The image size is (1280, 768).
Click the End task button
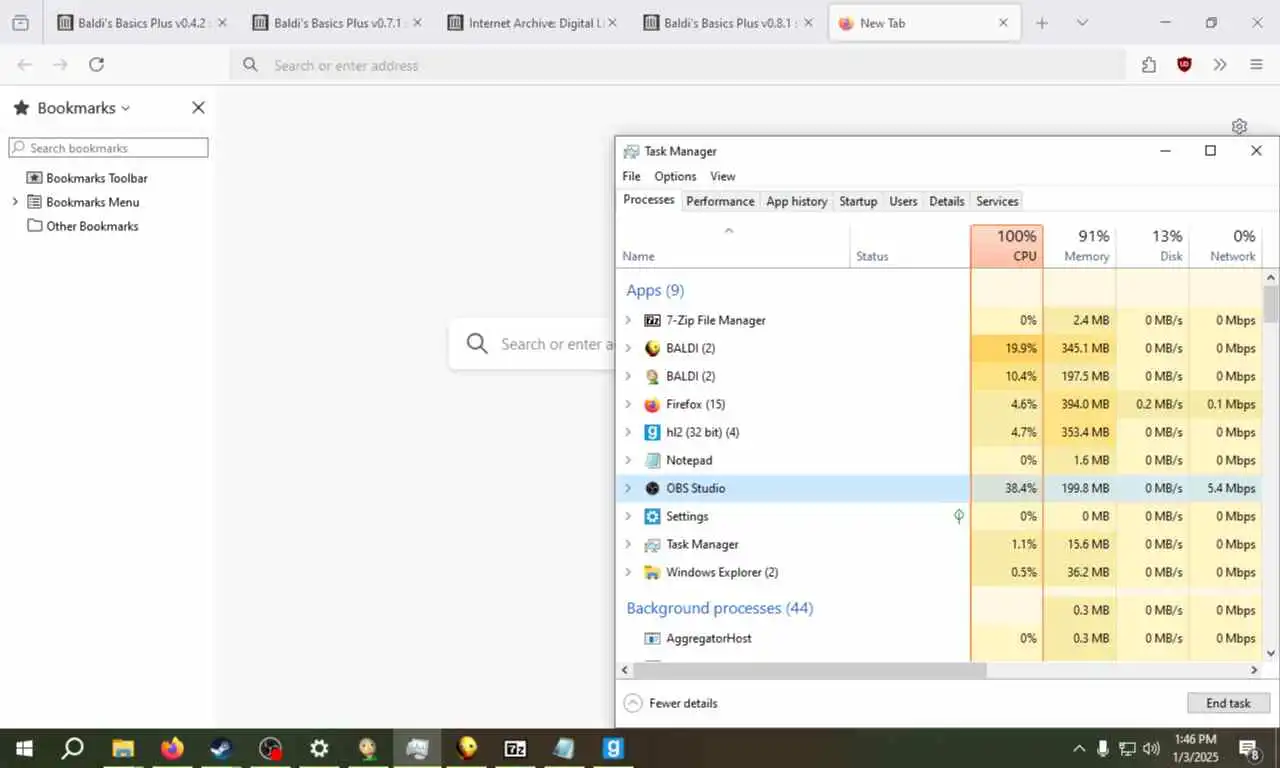click(x=1228, y=703)
